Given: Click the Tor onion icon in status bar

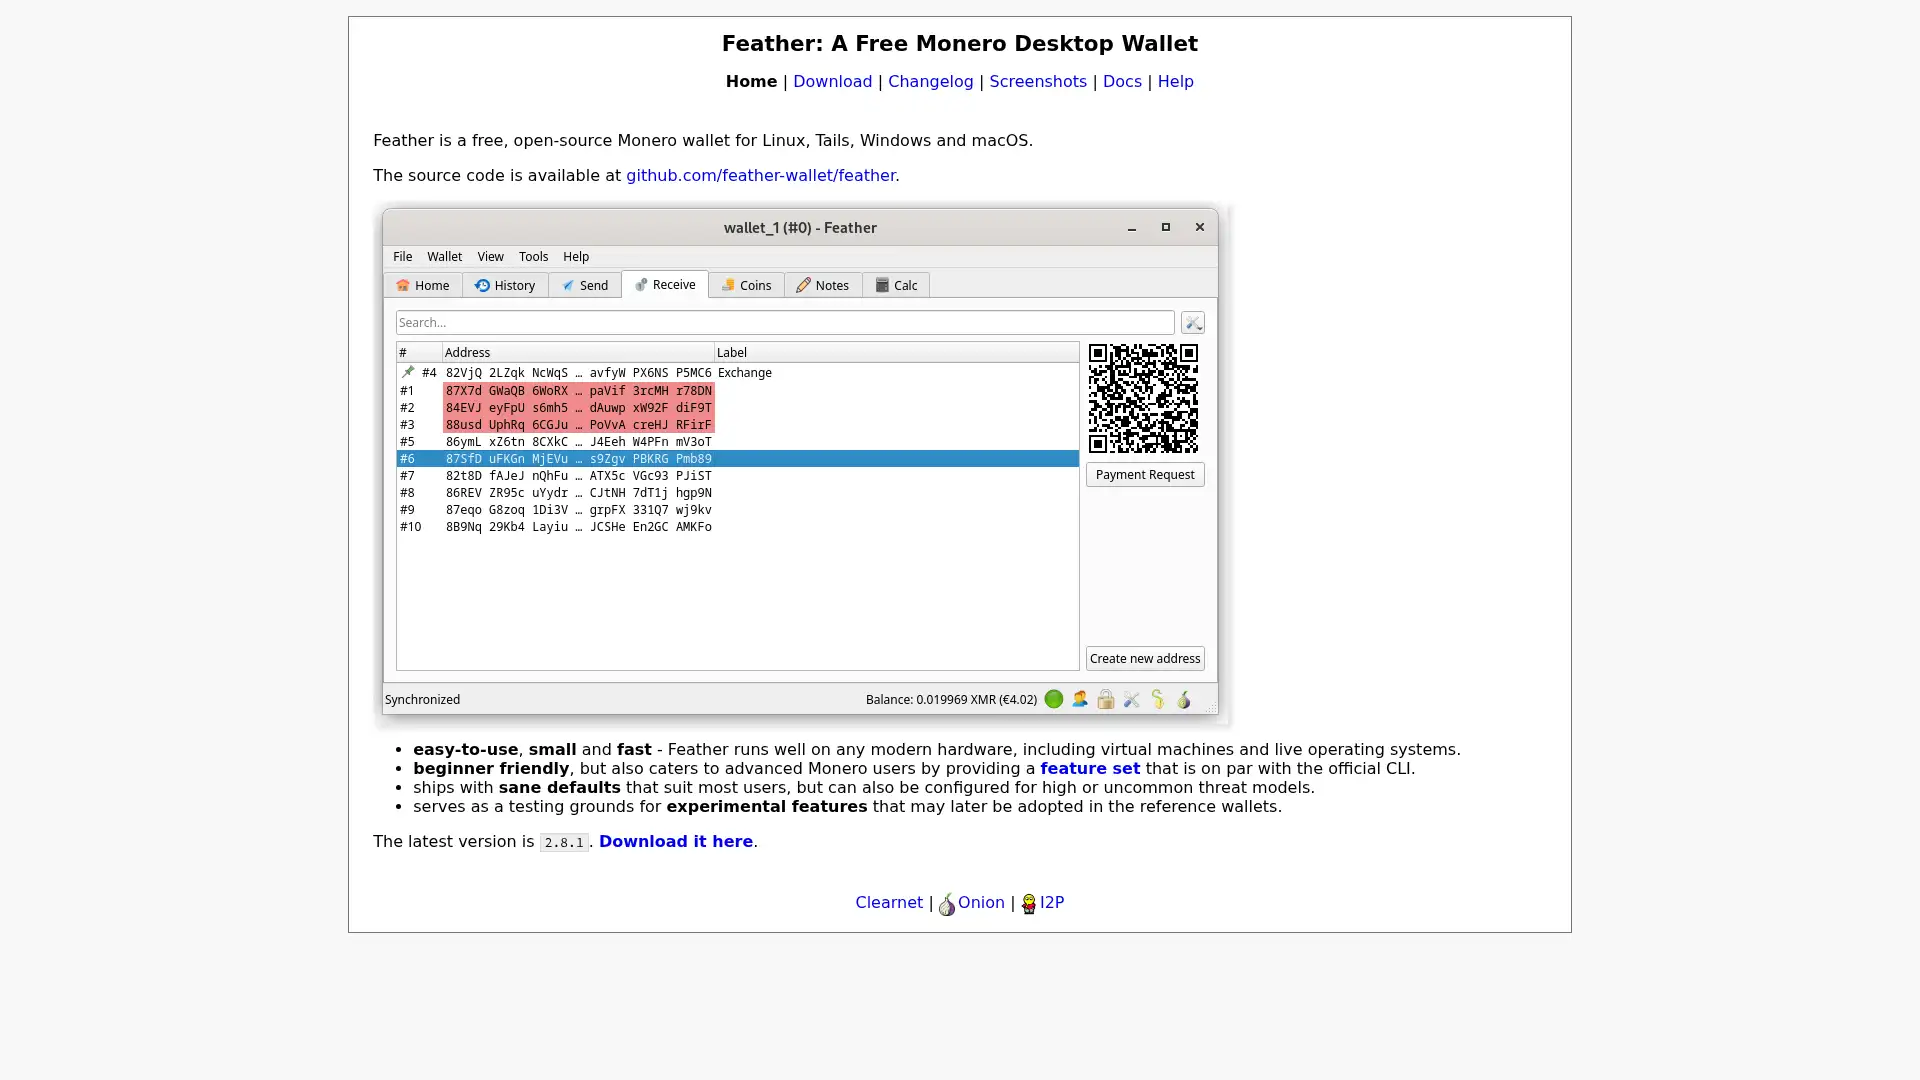Looking at the screenshot, I should coord(1184,699).
